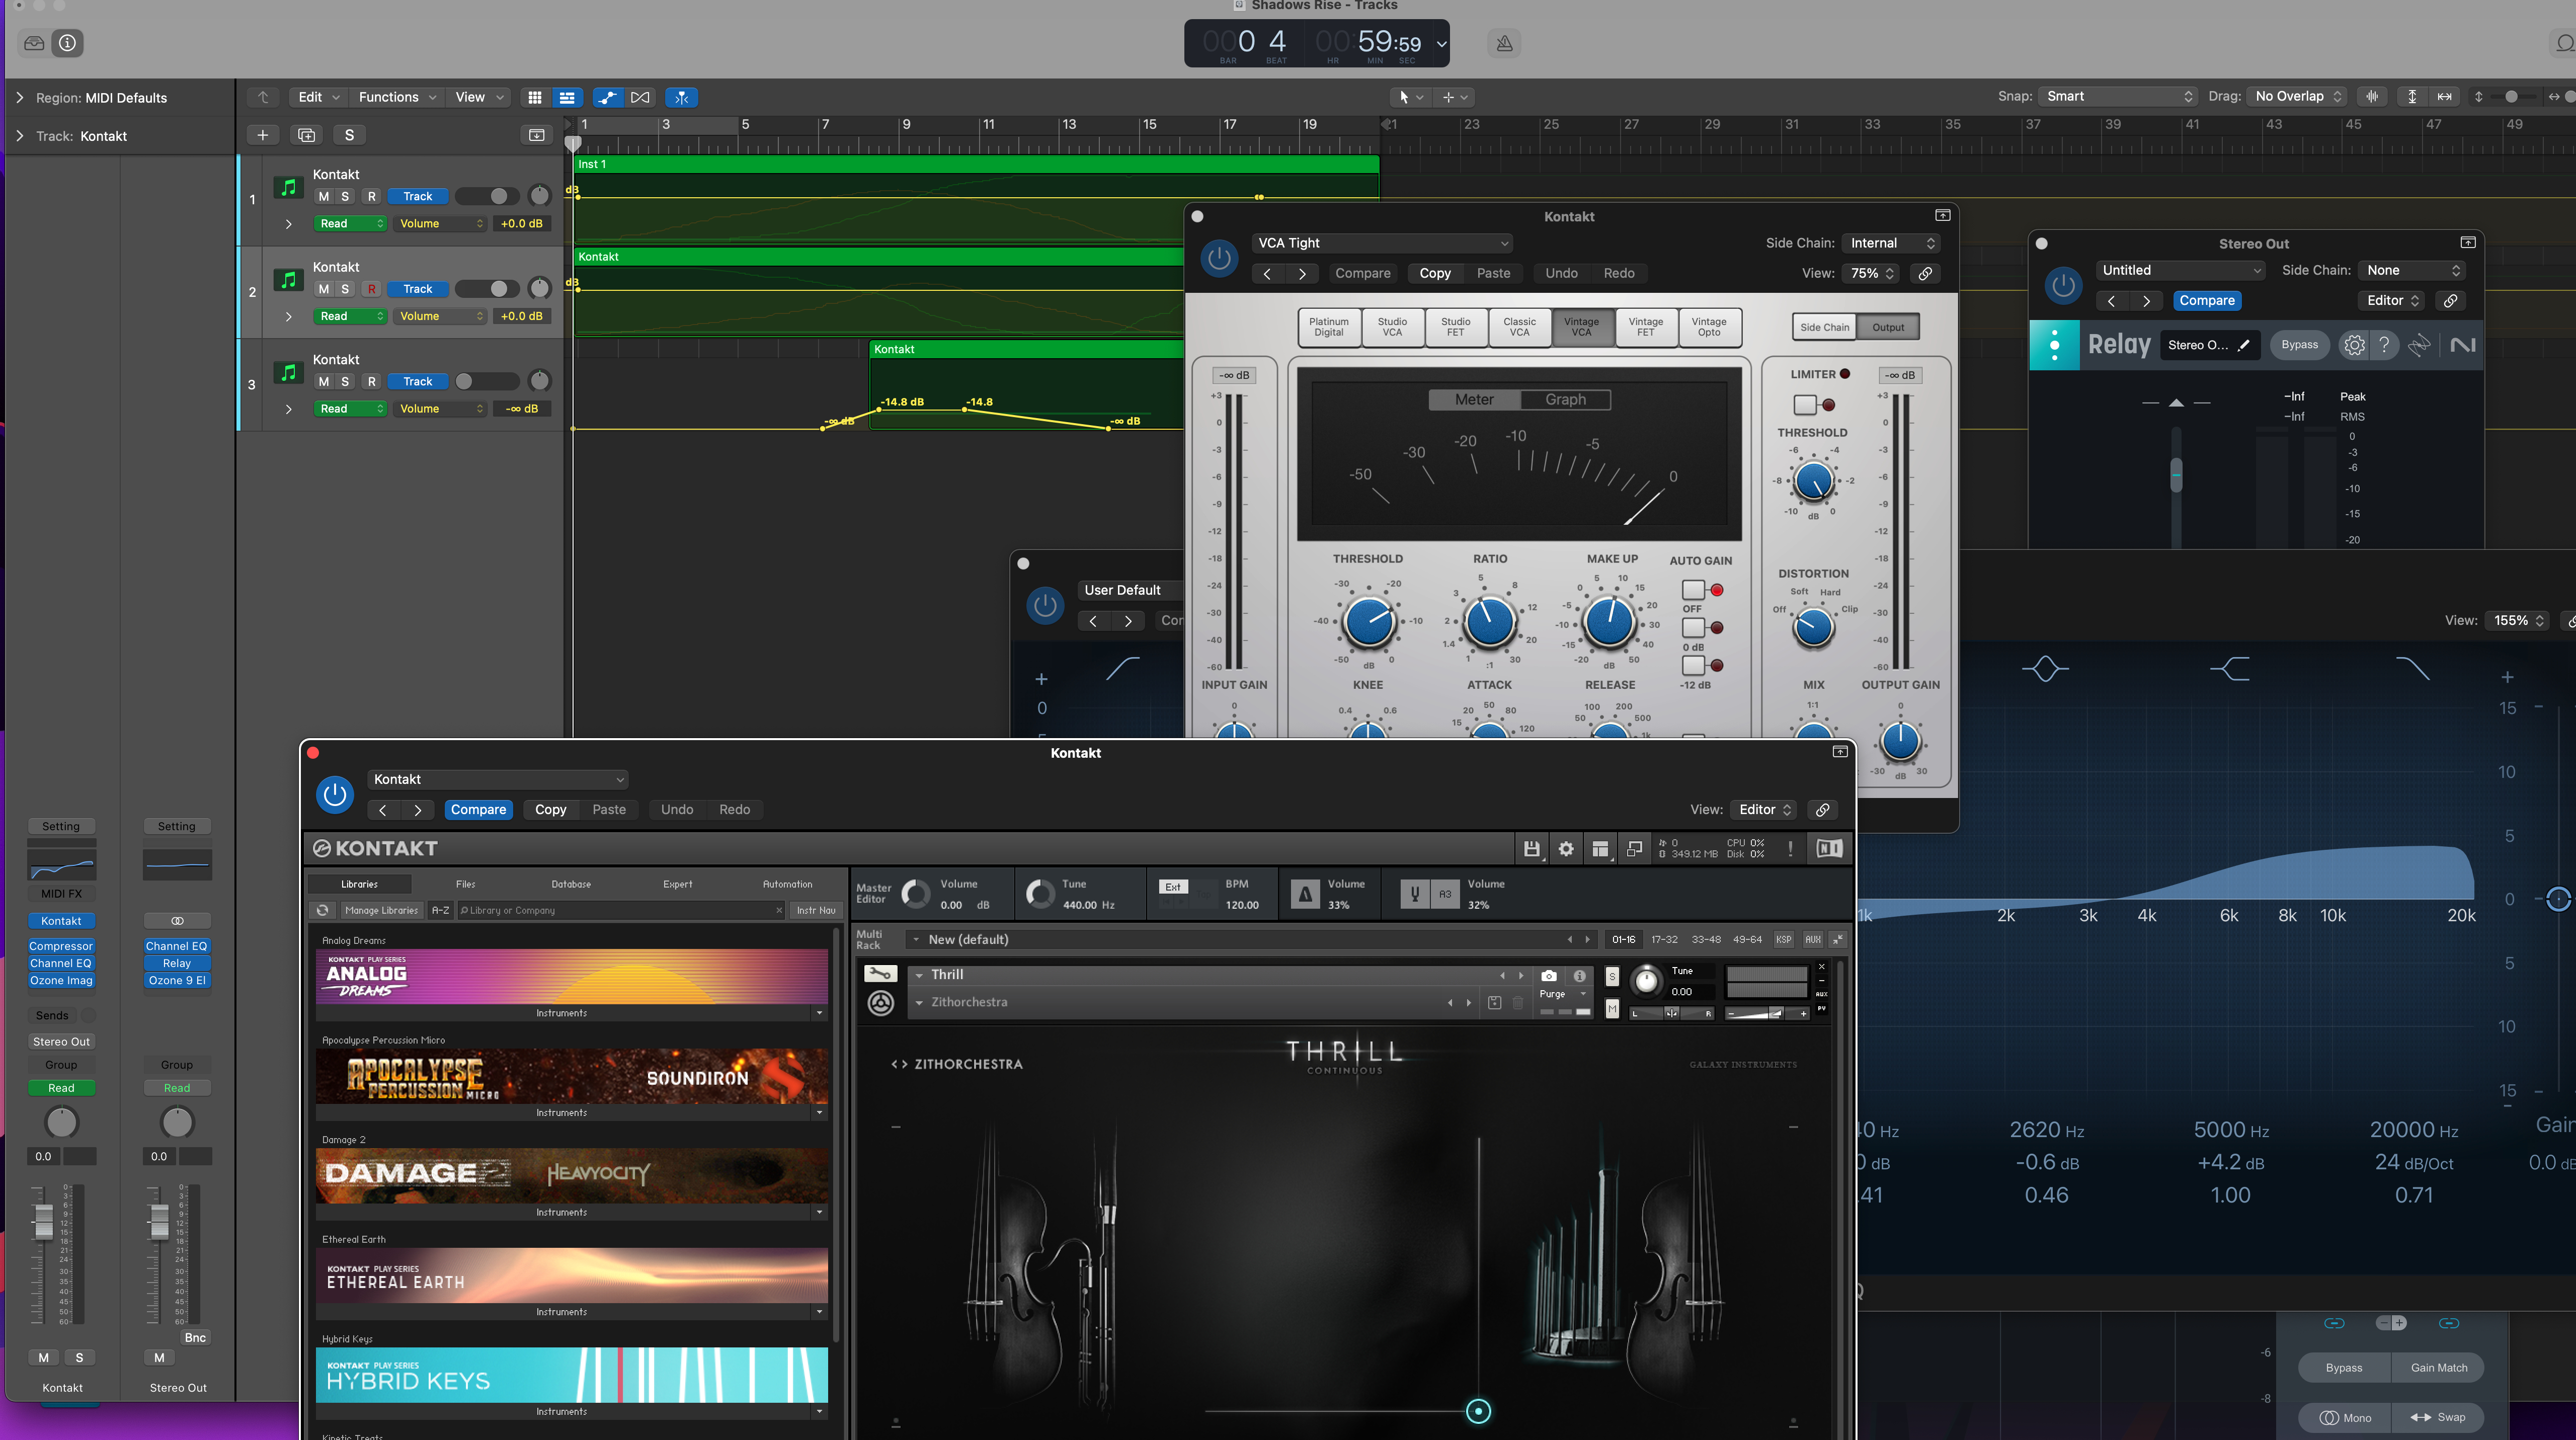Viewport: 2576px width, 1440px height.
Task: Click the Relay settings gear icon
Action: pos(2354,345)
